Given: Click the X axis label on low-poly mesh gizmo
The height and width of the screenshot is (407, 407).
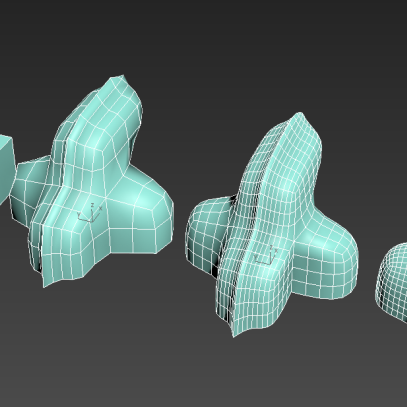Looking at the screenshot, I should click(100, 208).
